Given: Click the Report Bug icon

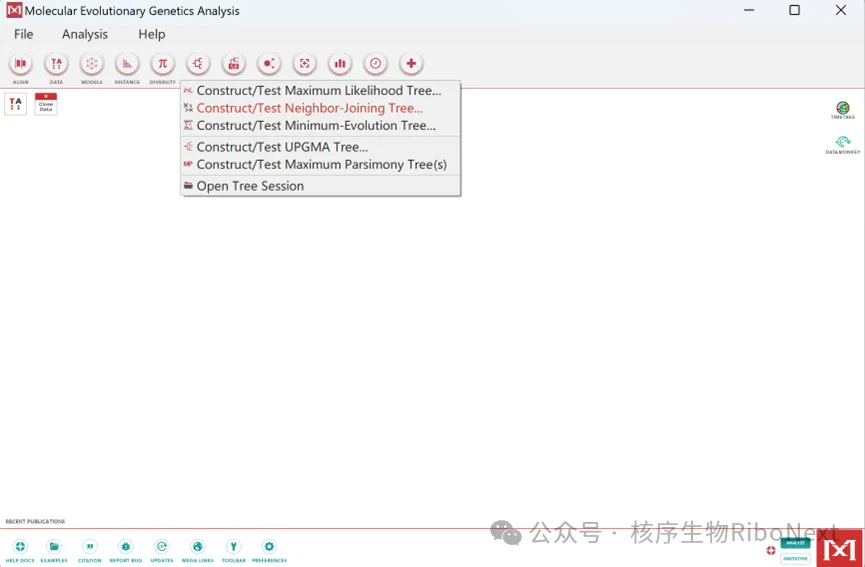Looking at the screenshot, I should (x=126, y=550).
